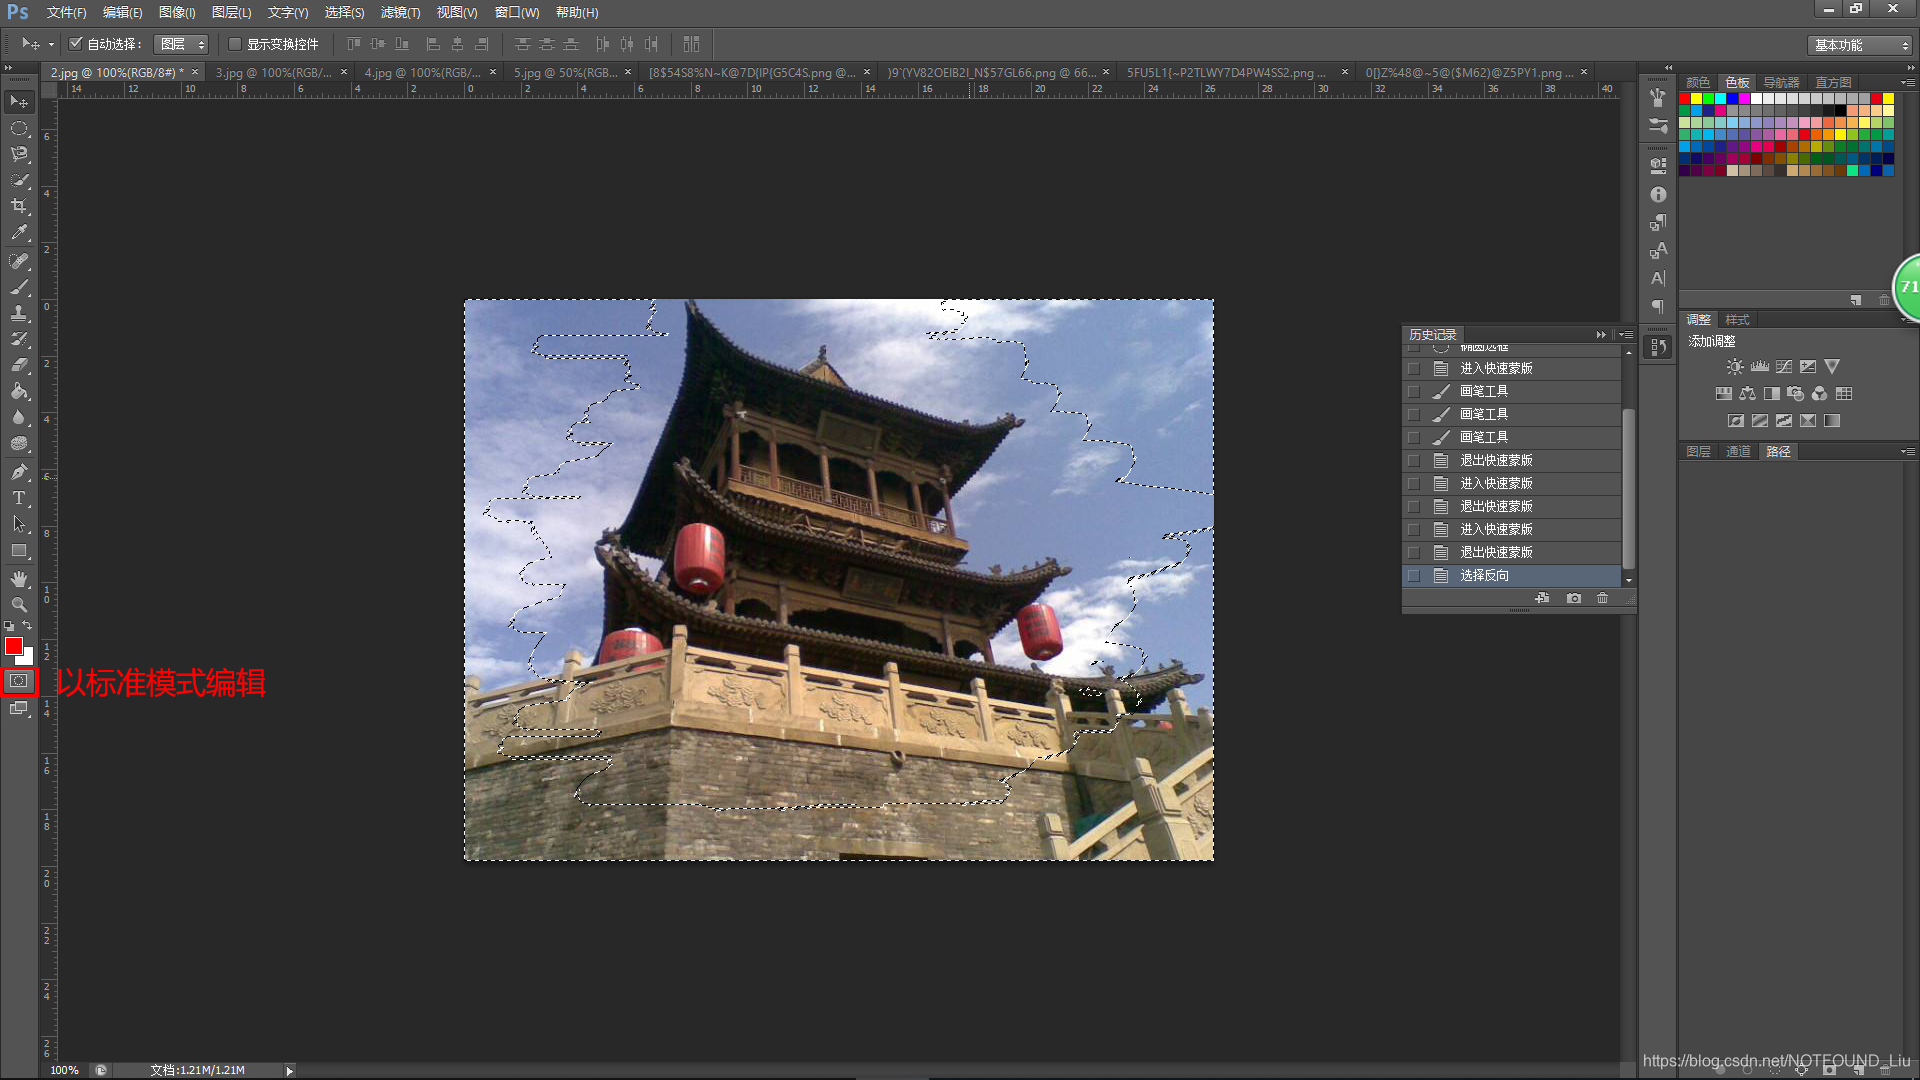Select the Eyedropper tool

[19, 232]
